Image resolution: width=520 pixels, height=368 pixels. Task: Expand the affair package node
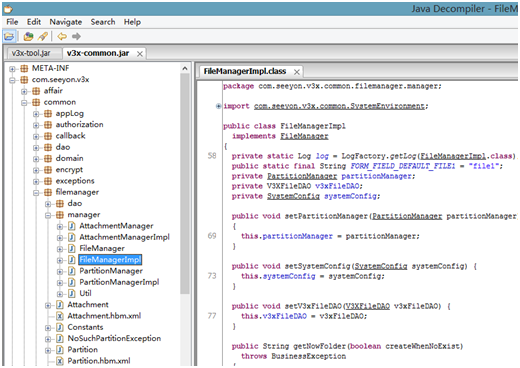point(24,91)
